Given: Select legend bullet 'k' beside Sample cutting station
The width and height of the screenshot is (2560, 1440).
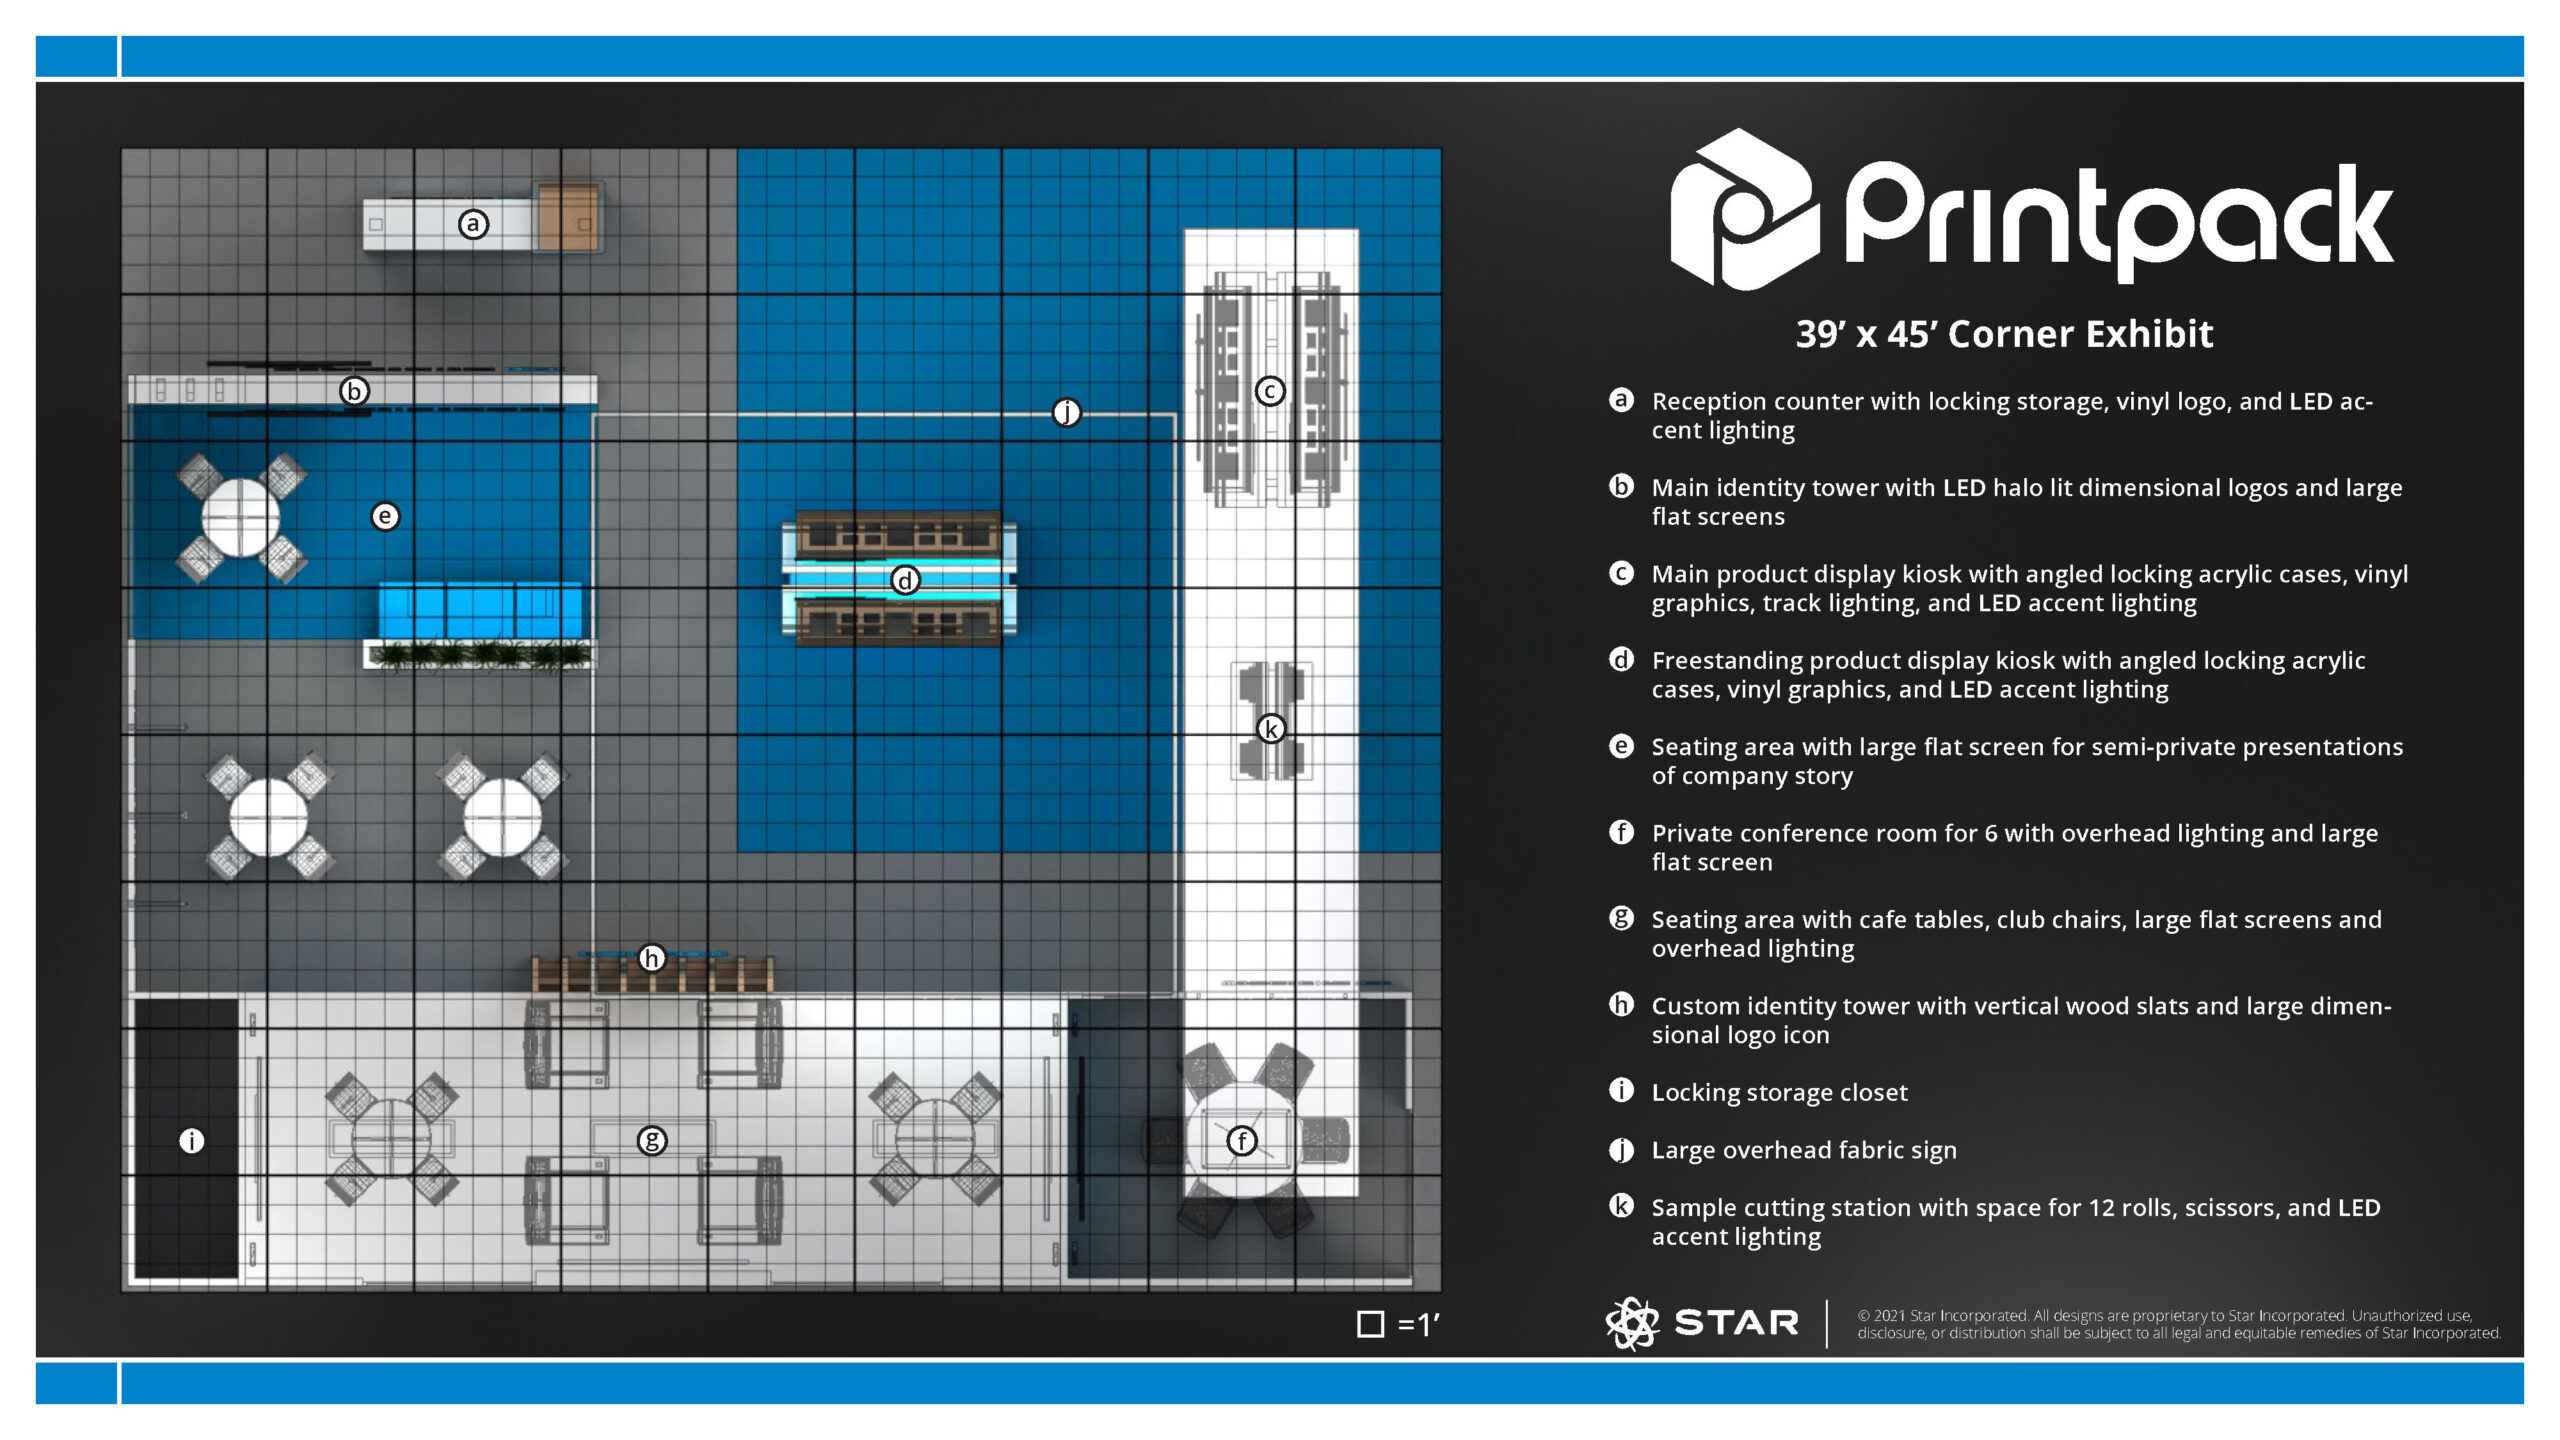Looking at the screenshot, I should 1621,1206.
